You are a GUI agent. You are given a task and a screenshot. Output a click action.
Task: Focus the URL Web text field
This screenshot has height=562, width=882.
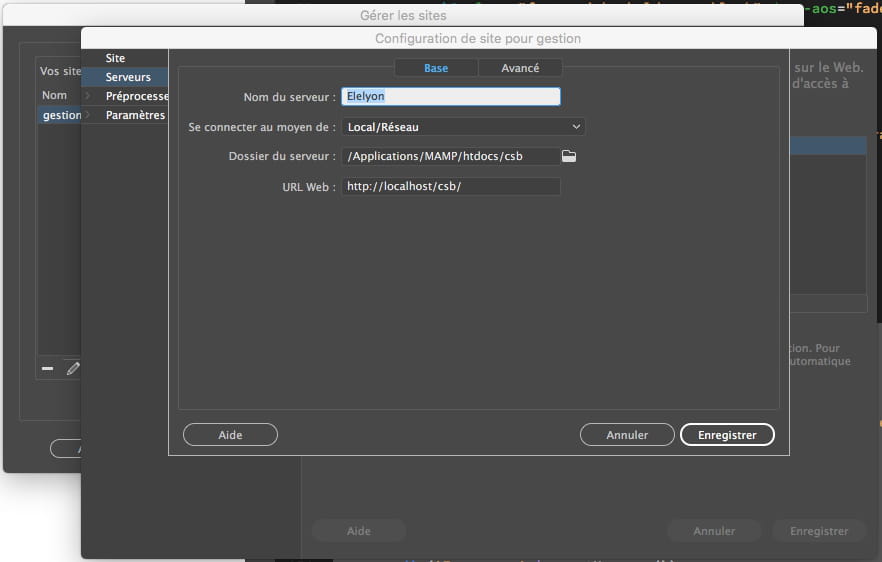tap(450, 187)
